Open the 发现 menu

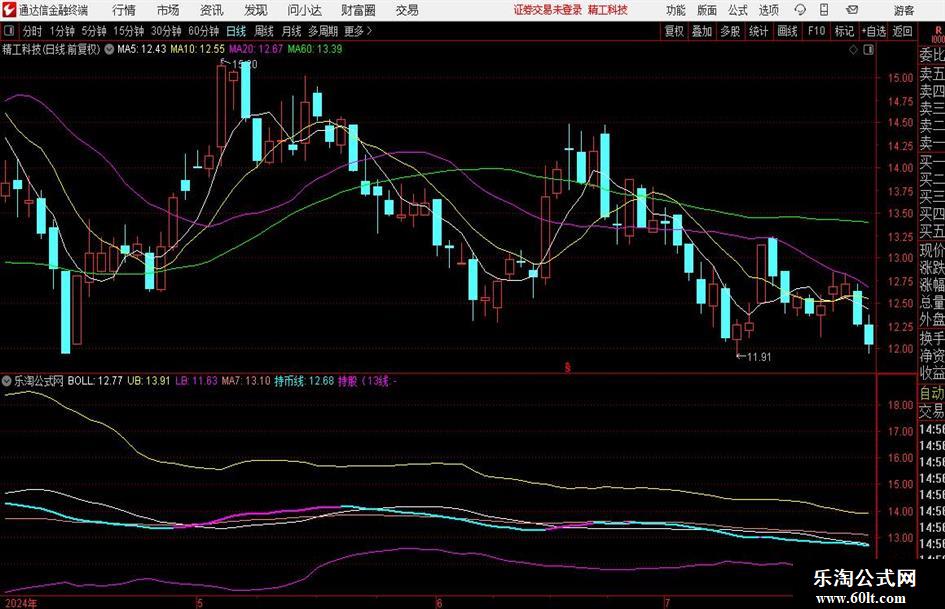point(256,10)
